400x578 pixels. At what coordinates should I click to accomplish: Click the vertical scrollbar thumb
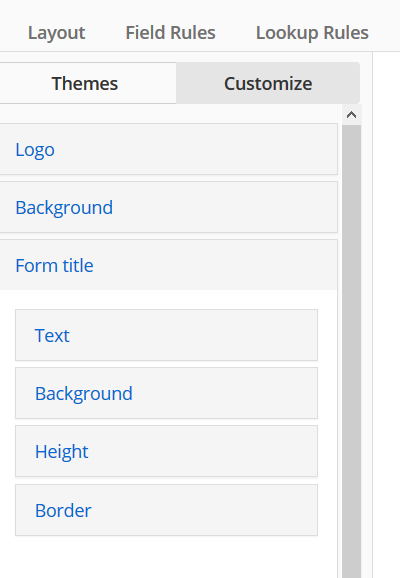pyautogui.click(x=352, y=351)
